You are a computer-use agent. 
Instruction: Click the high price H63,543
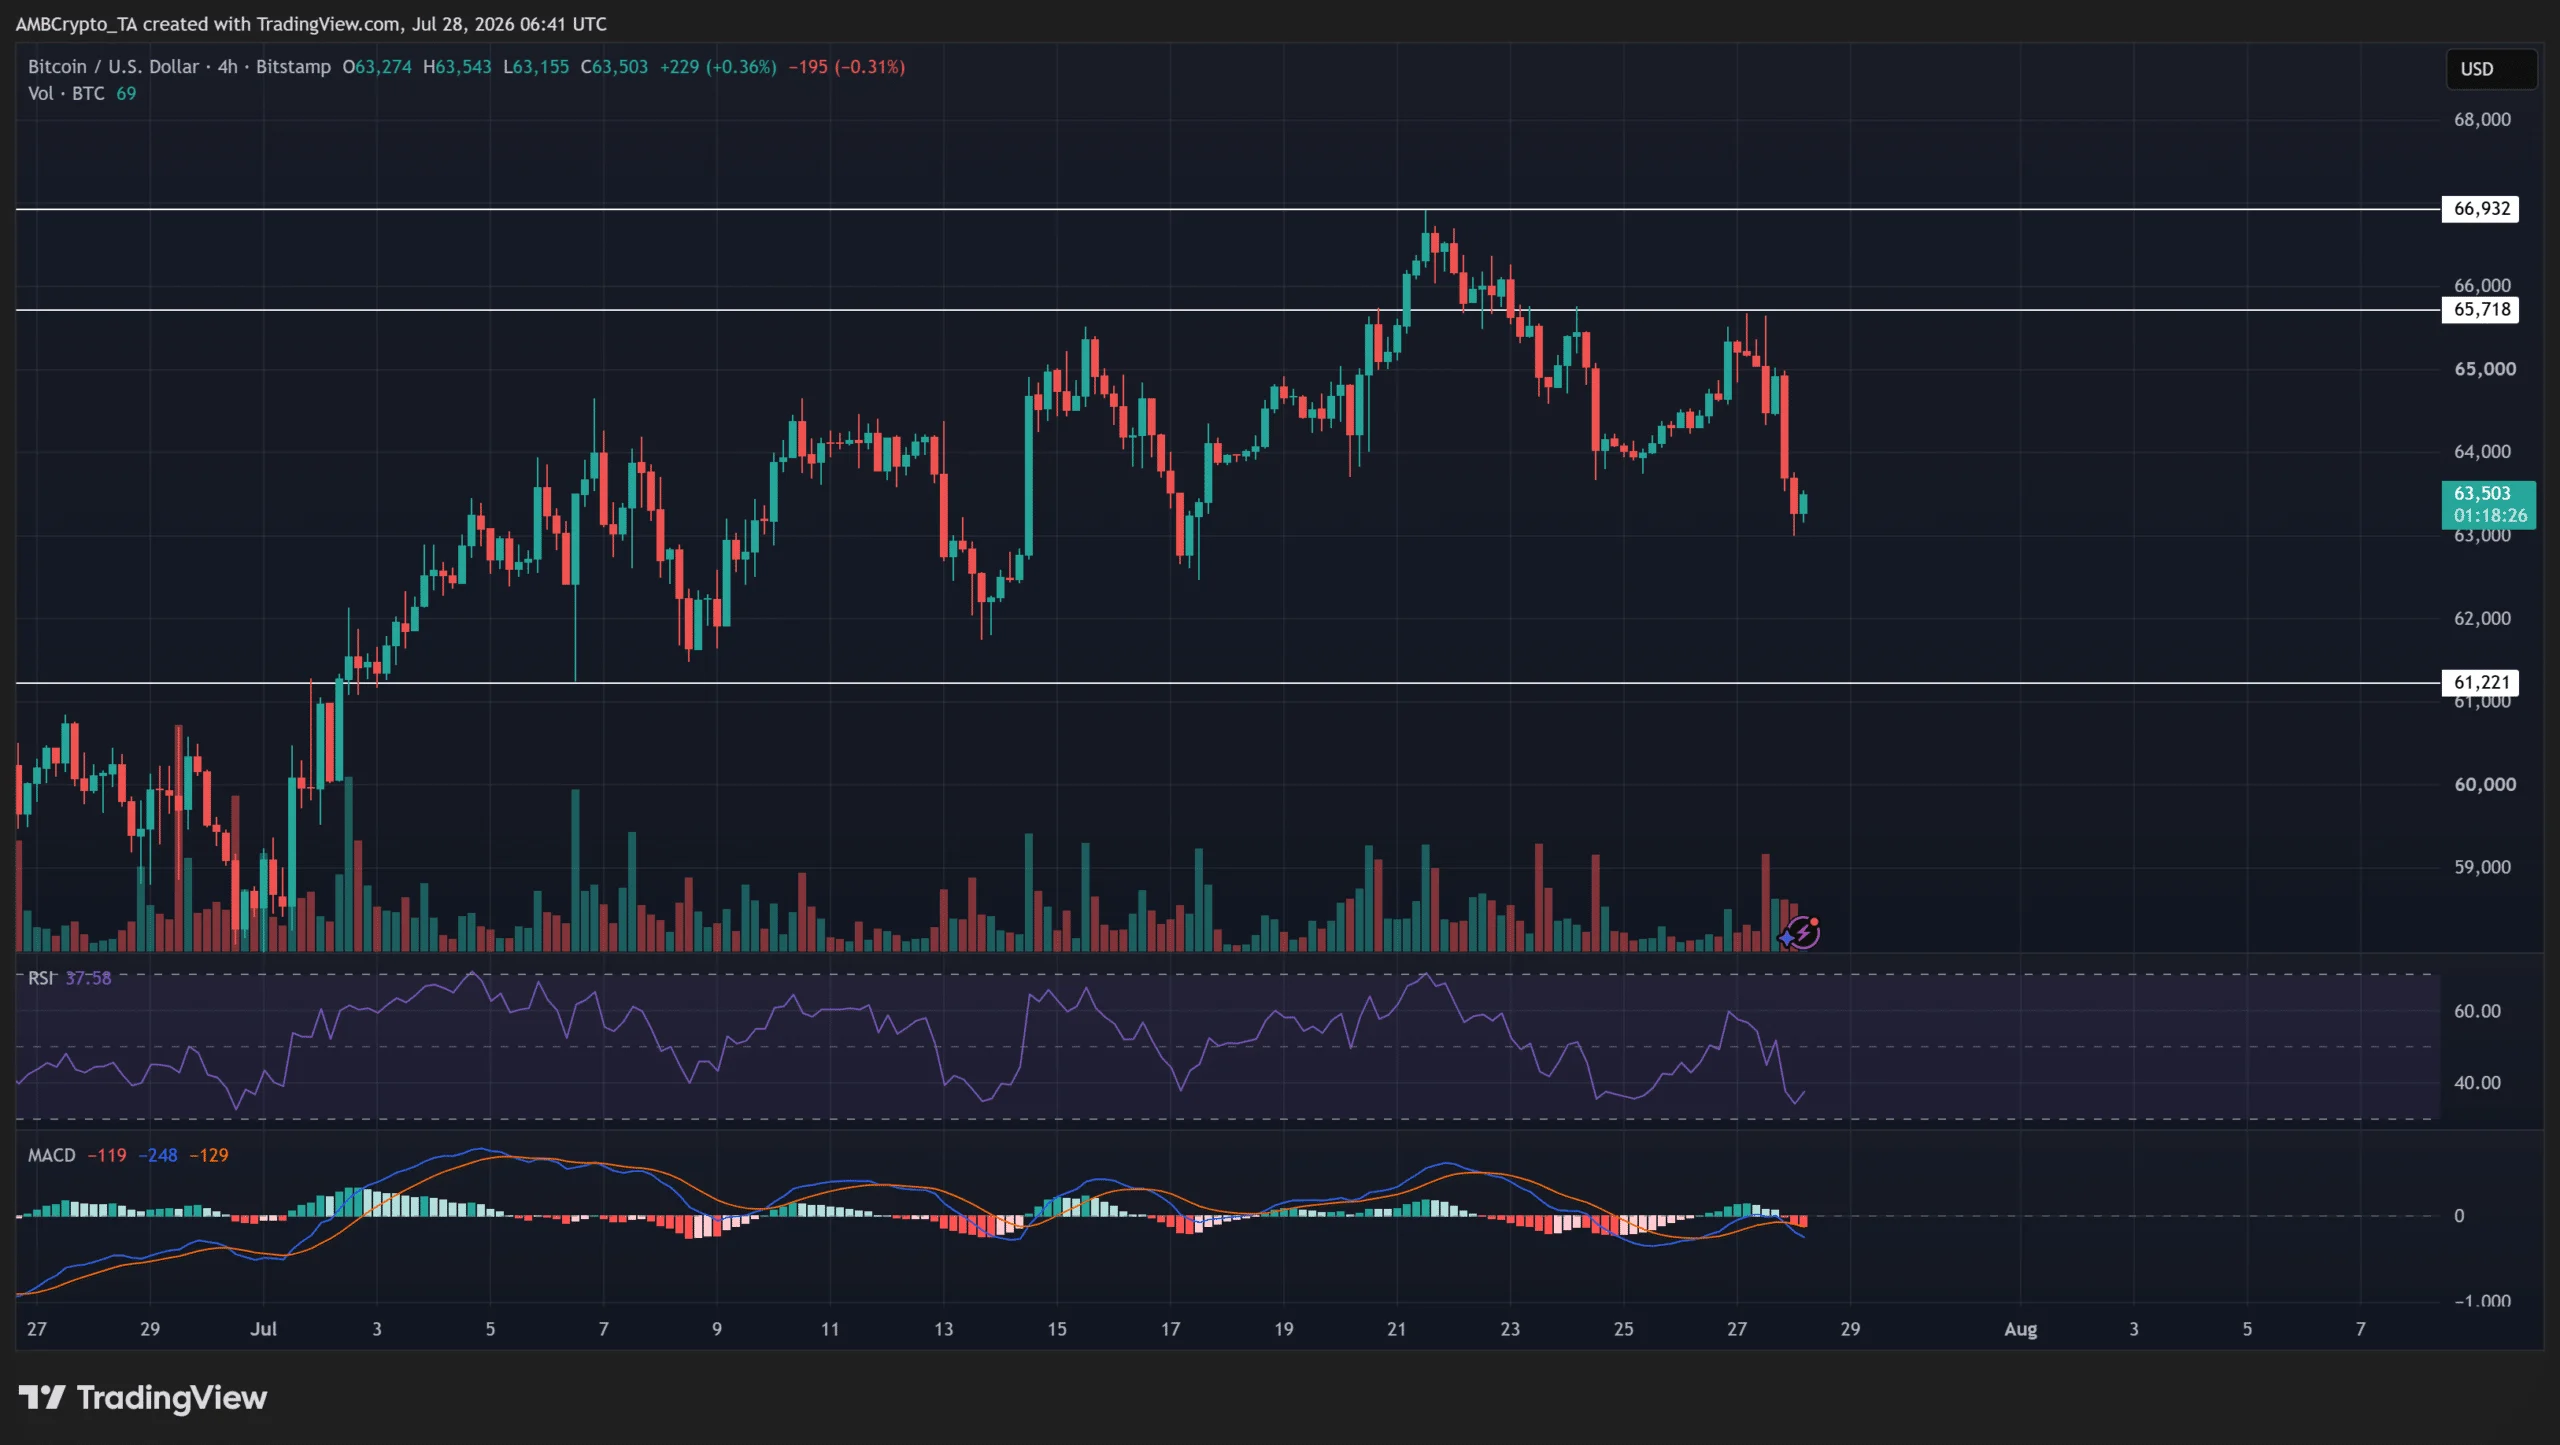coord(457,67)
